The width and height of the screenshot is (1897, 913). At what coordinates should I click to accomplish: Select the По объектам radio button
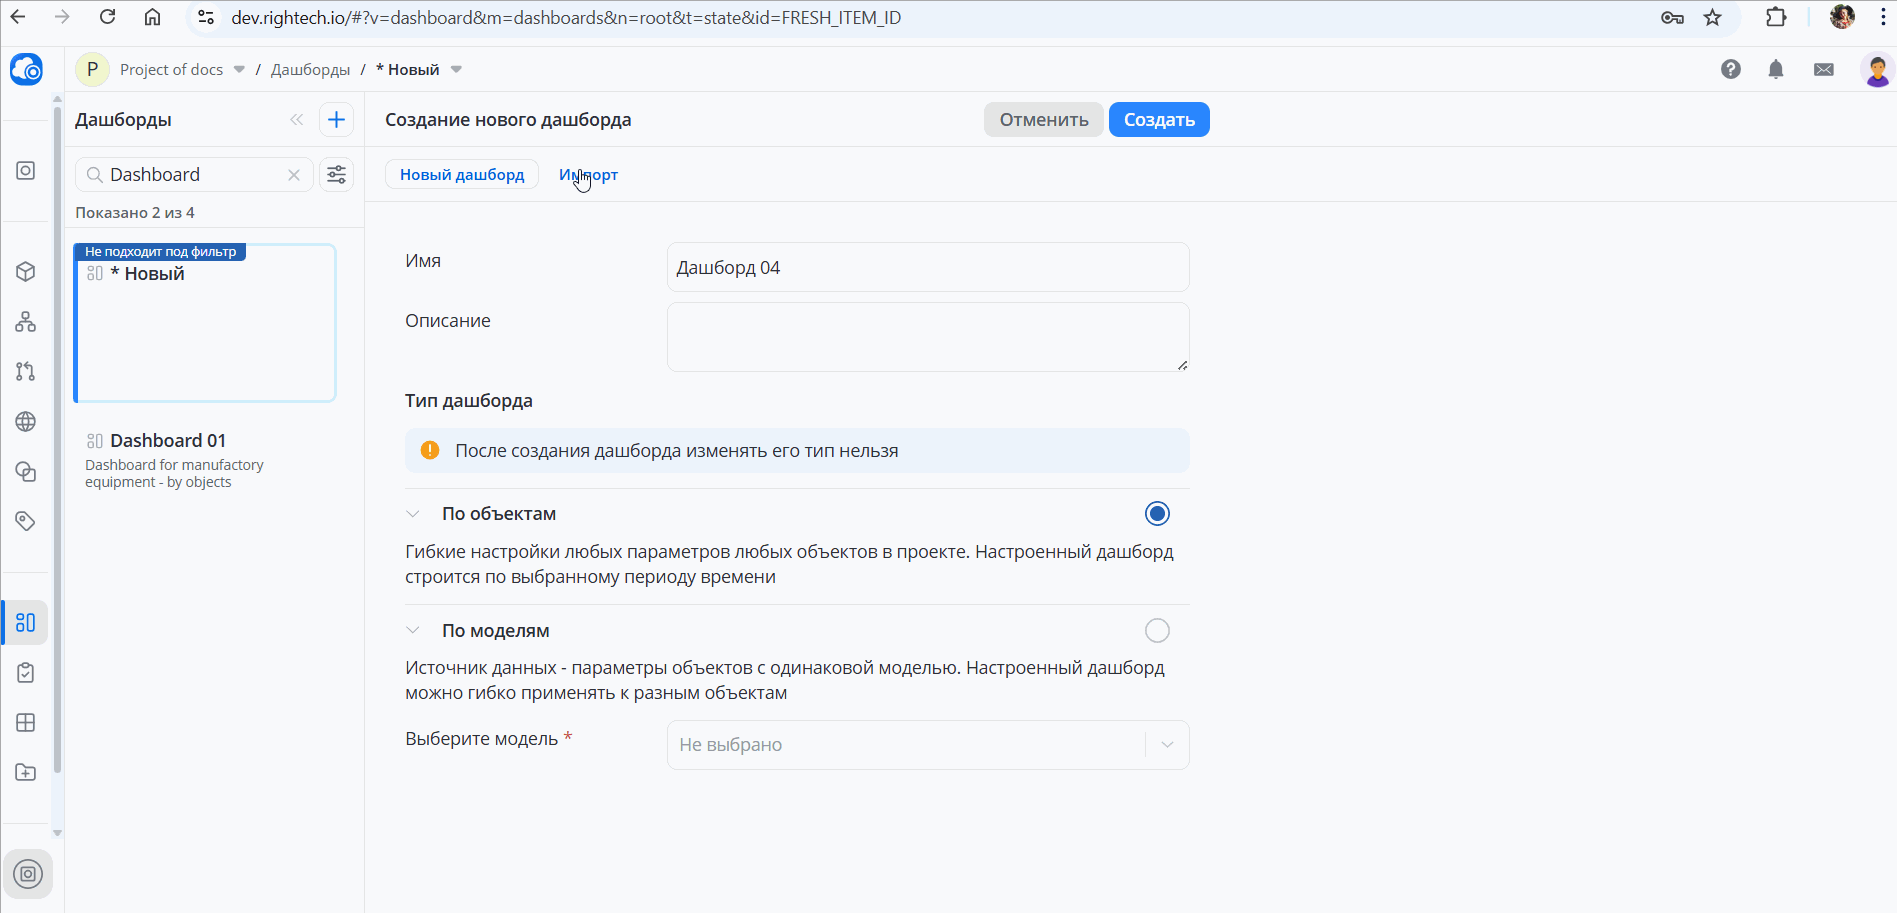1156,514
